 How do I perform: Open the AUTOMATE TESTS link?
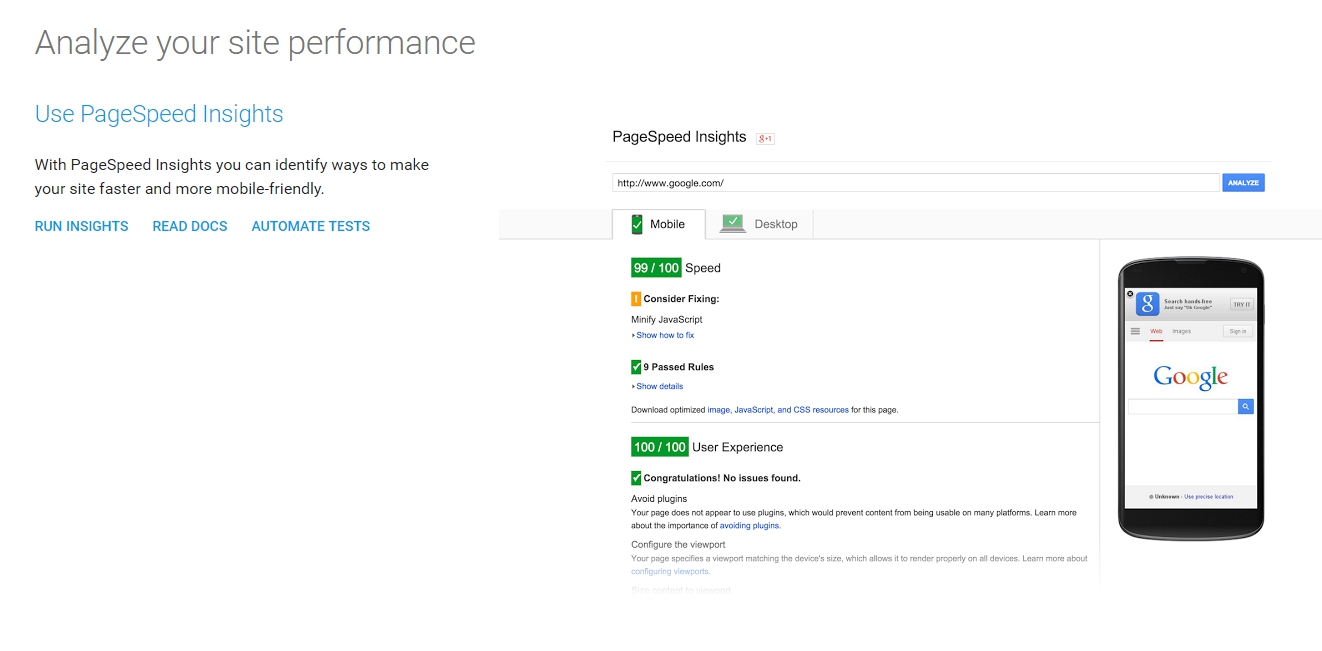(310, 226)
